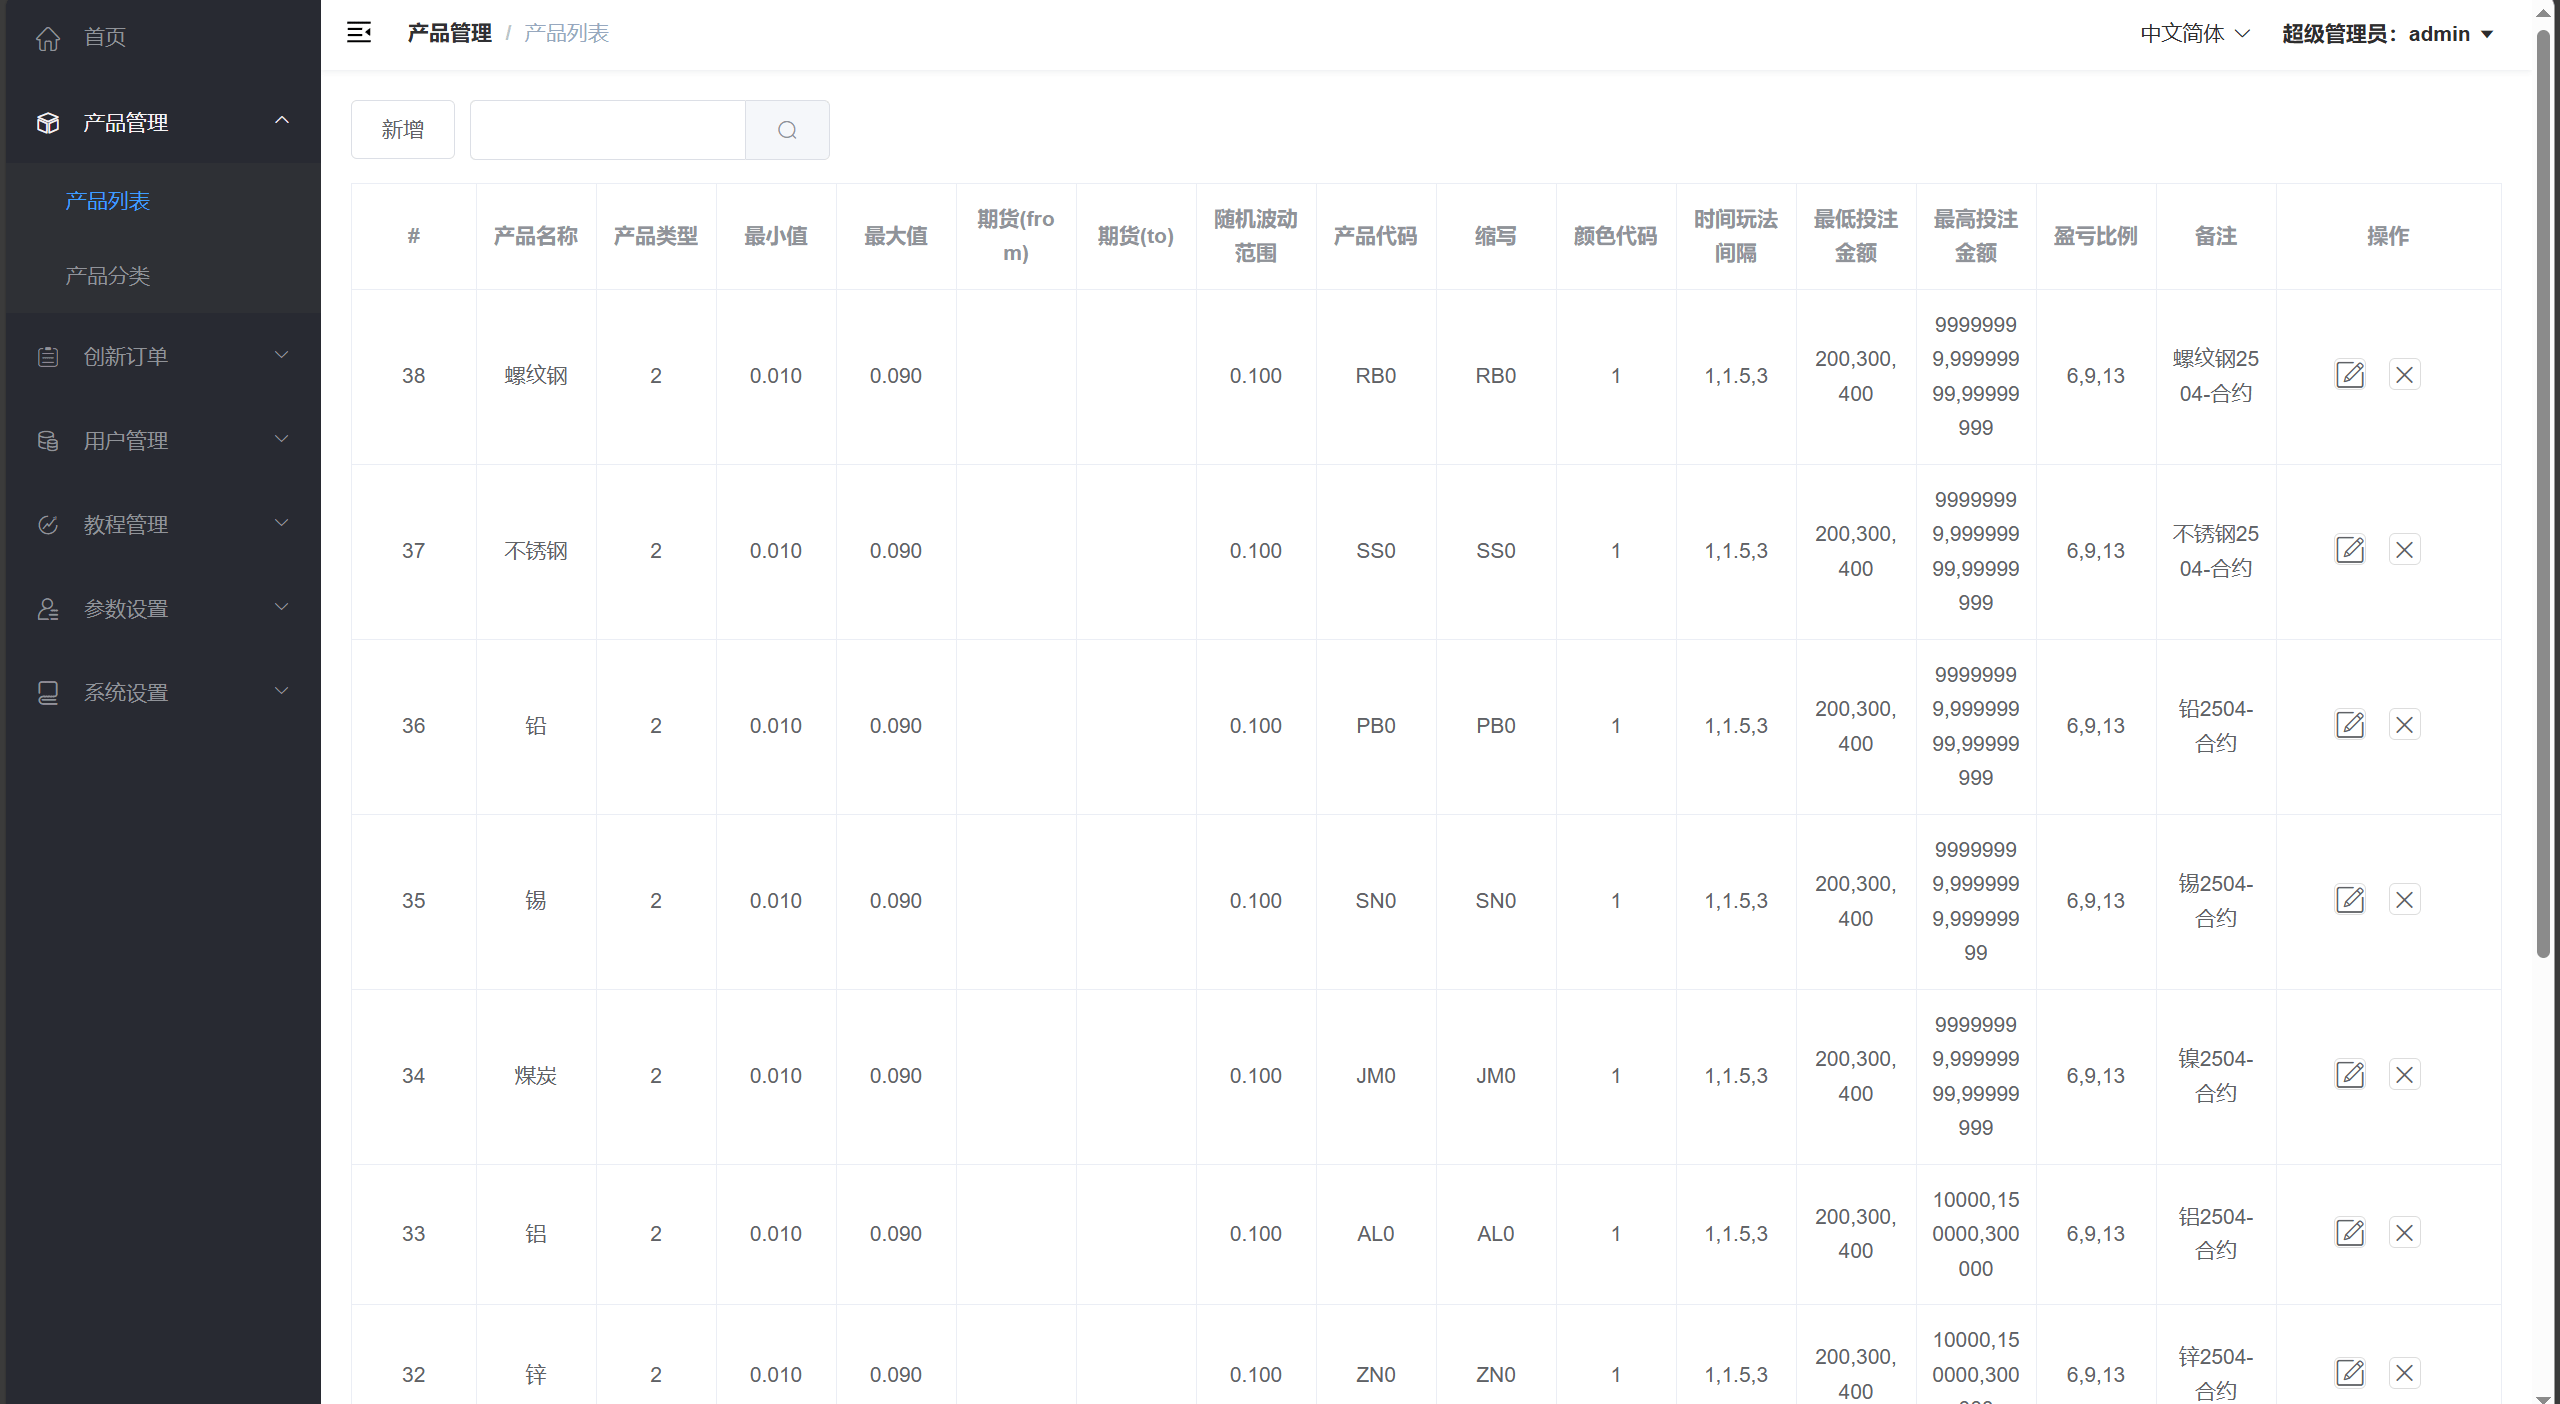Open the 产品分类 submenu item
This screenshot has height=1404, width=2560.
[x=108, y=276]
